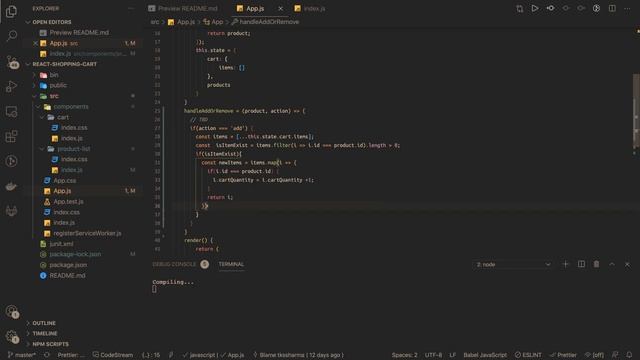Viewport: 640px width, 360px height.
Task: Collapse the src folder
Action: (x=54, y=96)
